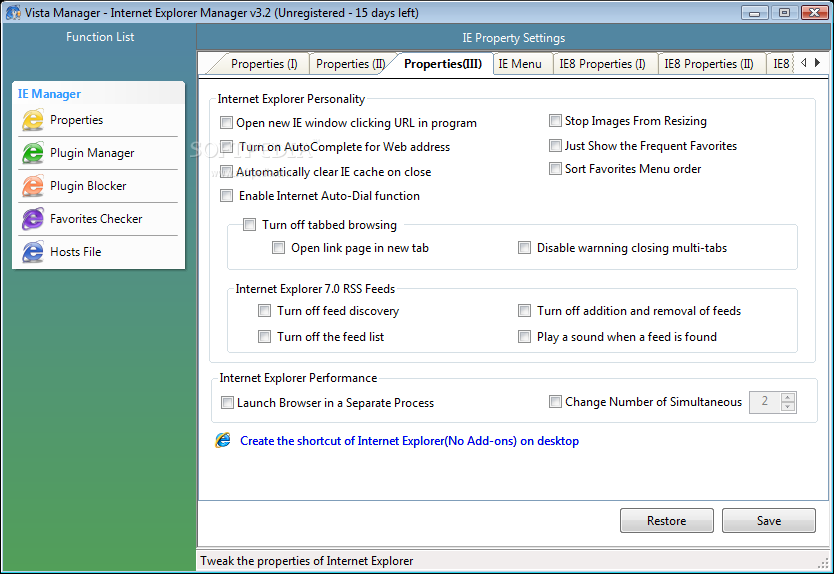
Task: Select the Properties(III) tab
Action: [x=443, y=64]
